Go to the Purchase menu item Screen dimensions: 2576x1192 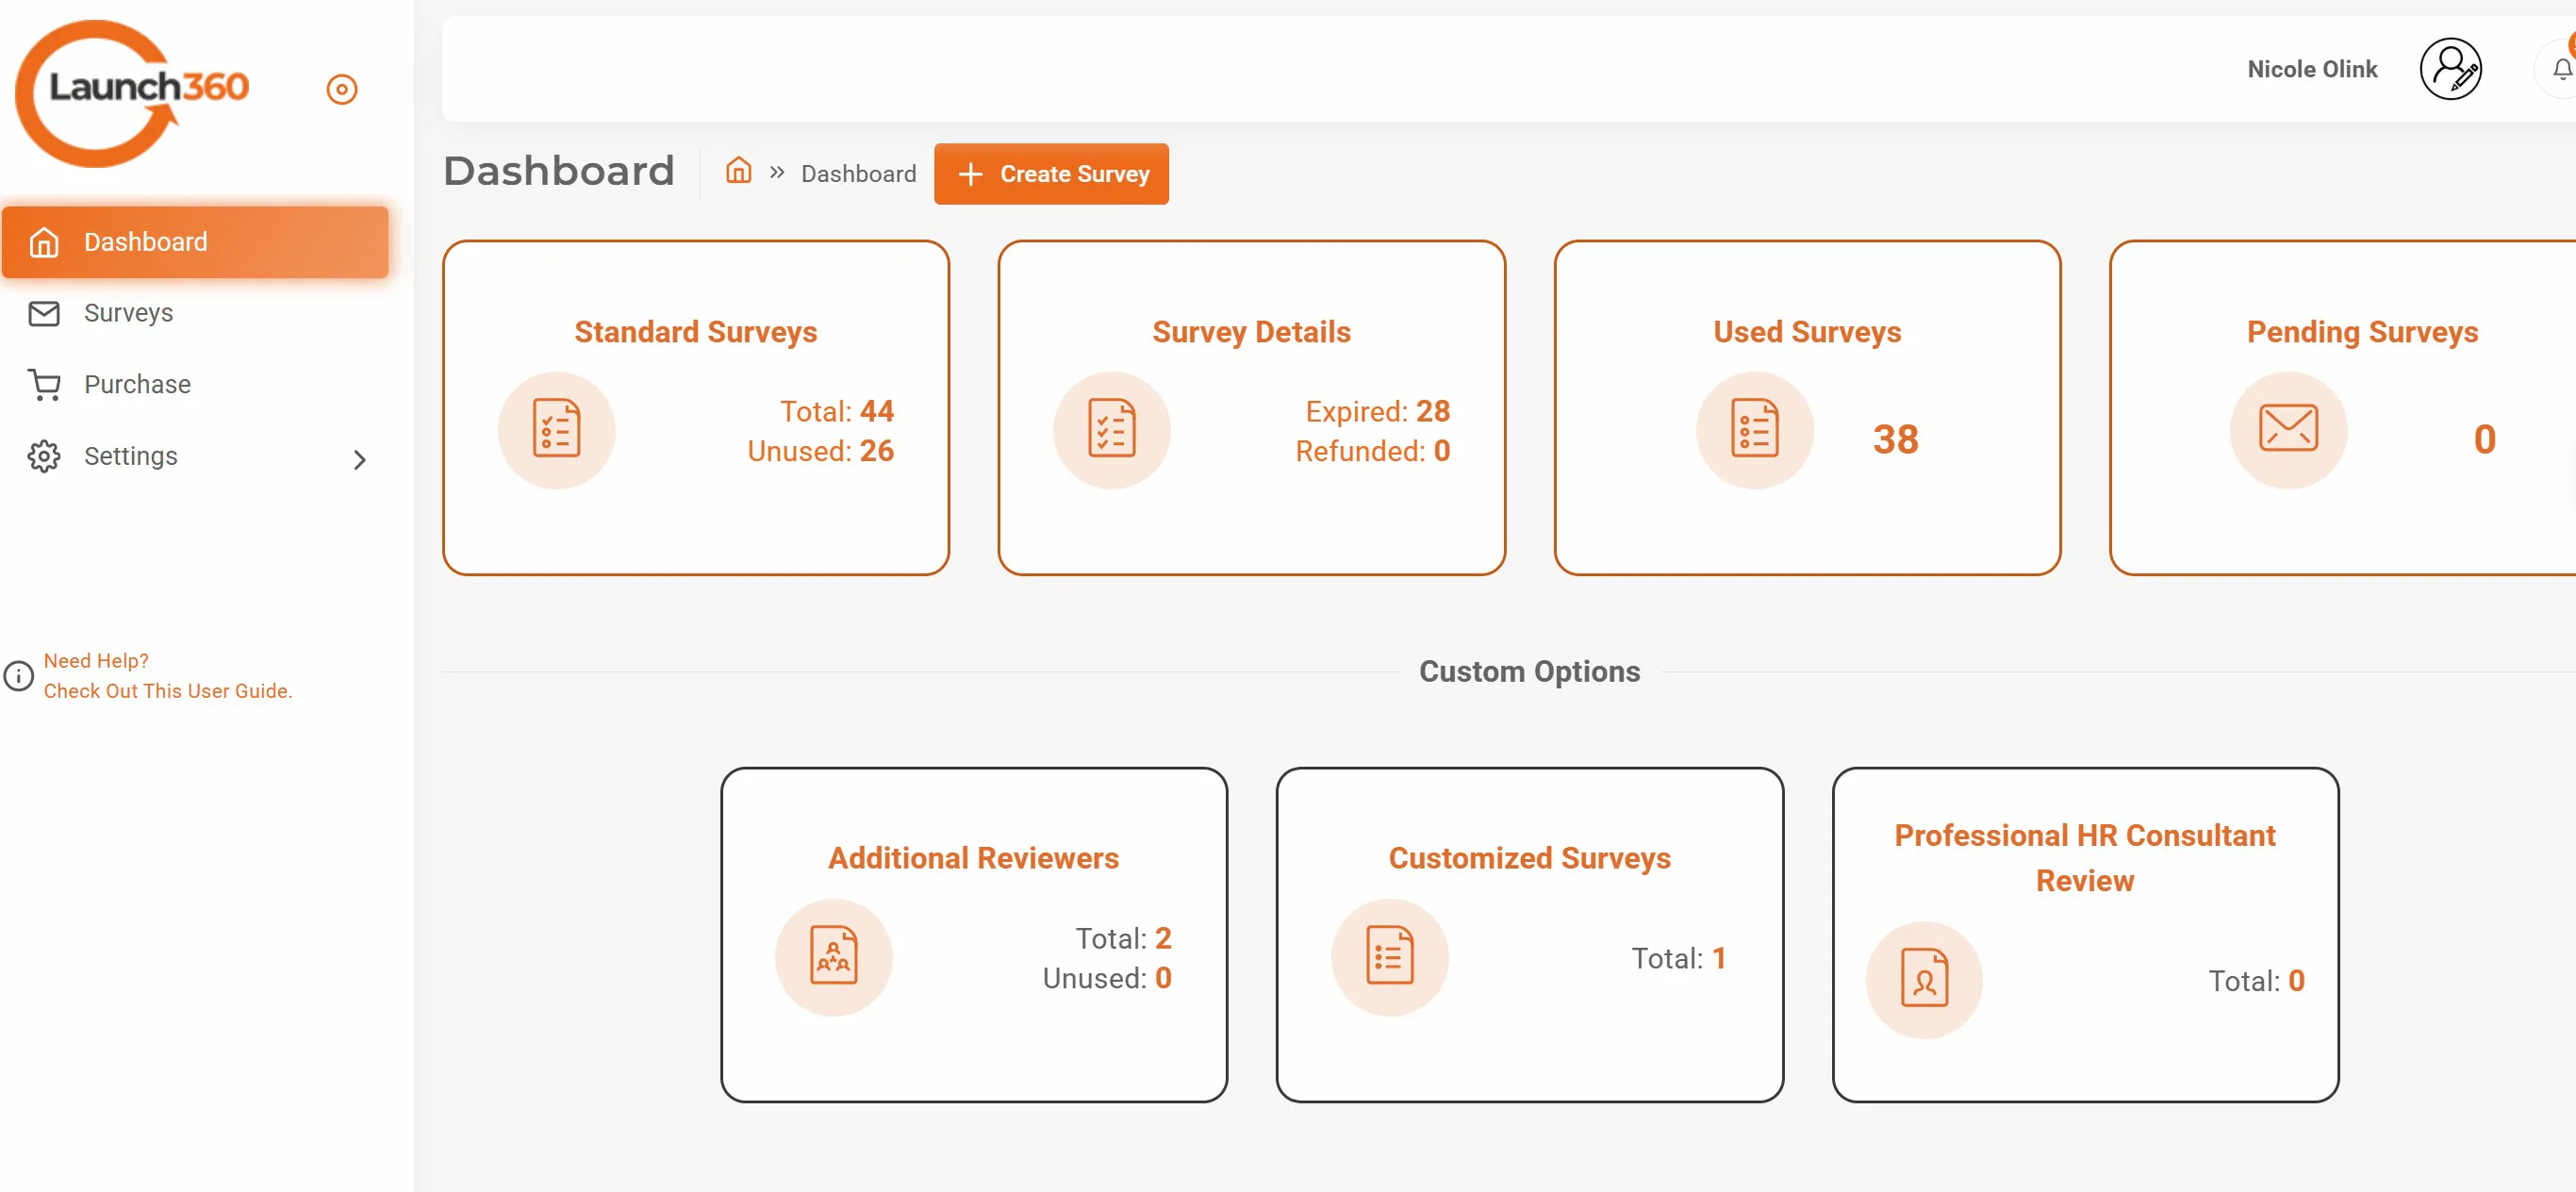click(195, 385)
